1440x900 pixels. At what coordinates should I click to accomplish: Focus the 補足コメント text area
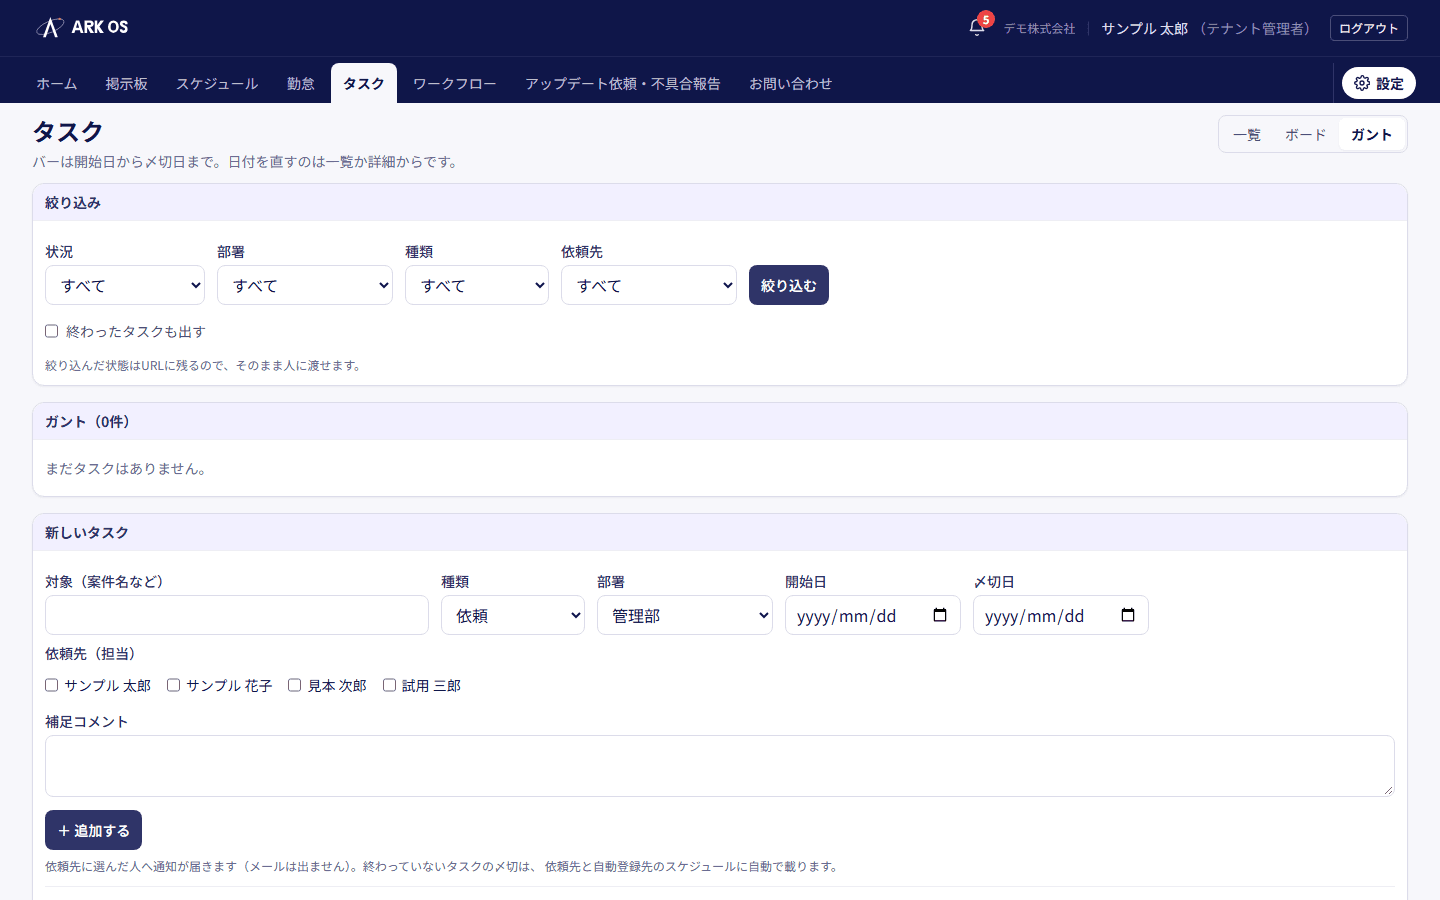click(720, 766)
